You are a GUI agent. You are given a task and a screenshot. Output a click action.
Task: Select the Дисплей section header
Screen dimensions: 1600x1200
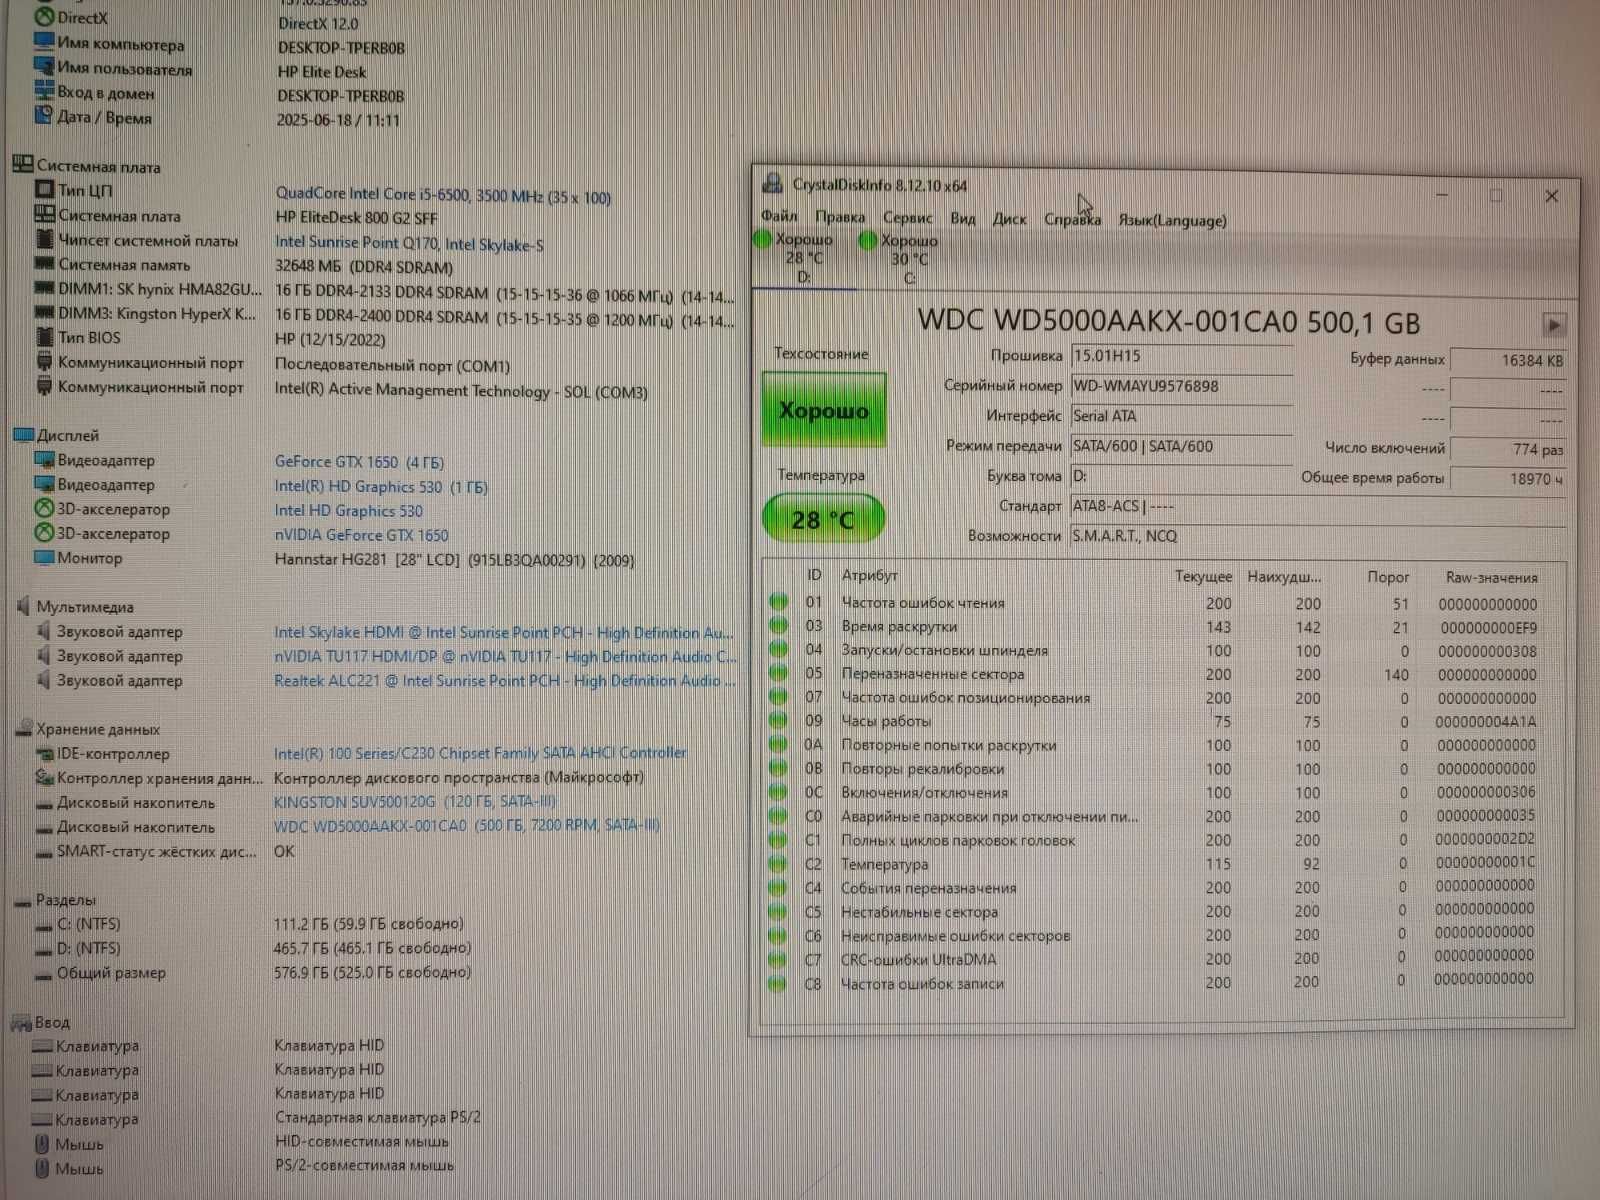pos(67,435)
